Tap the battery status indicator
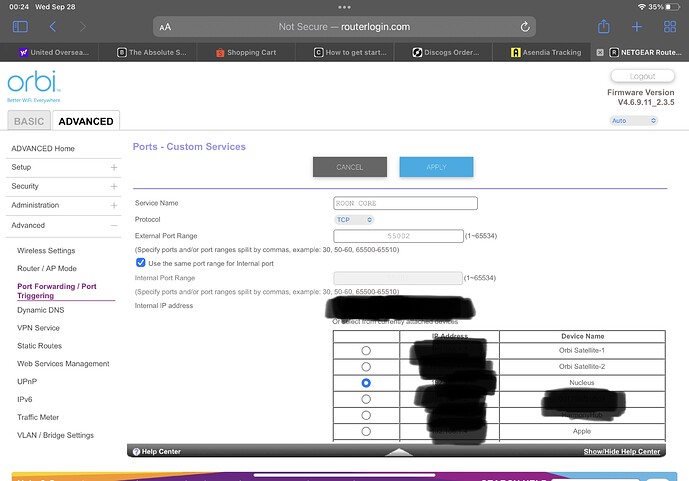This screenshot has width=689, height=481. pos(672,7)
